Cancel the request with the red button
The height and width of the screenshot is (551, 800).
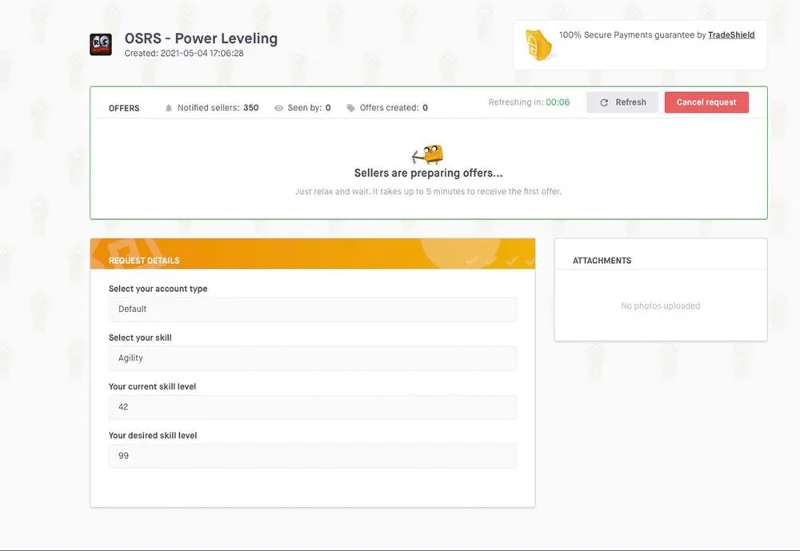click(x=706, y=103)
